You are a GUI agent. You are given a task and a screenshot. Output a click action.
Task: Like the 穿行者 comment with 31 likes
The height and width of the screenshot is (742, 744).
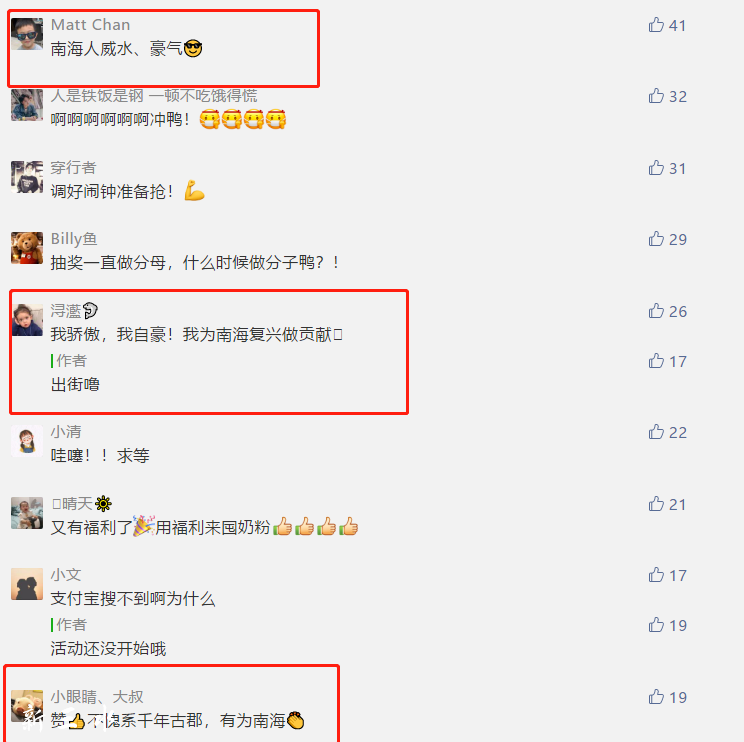pos(656,168)
